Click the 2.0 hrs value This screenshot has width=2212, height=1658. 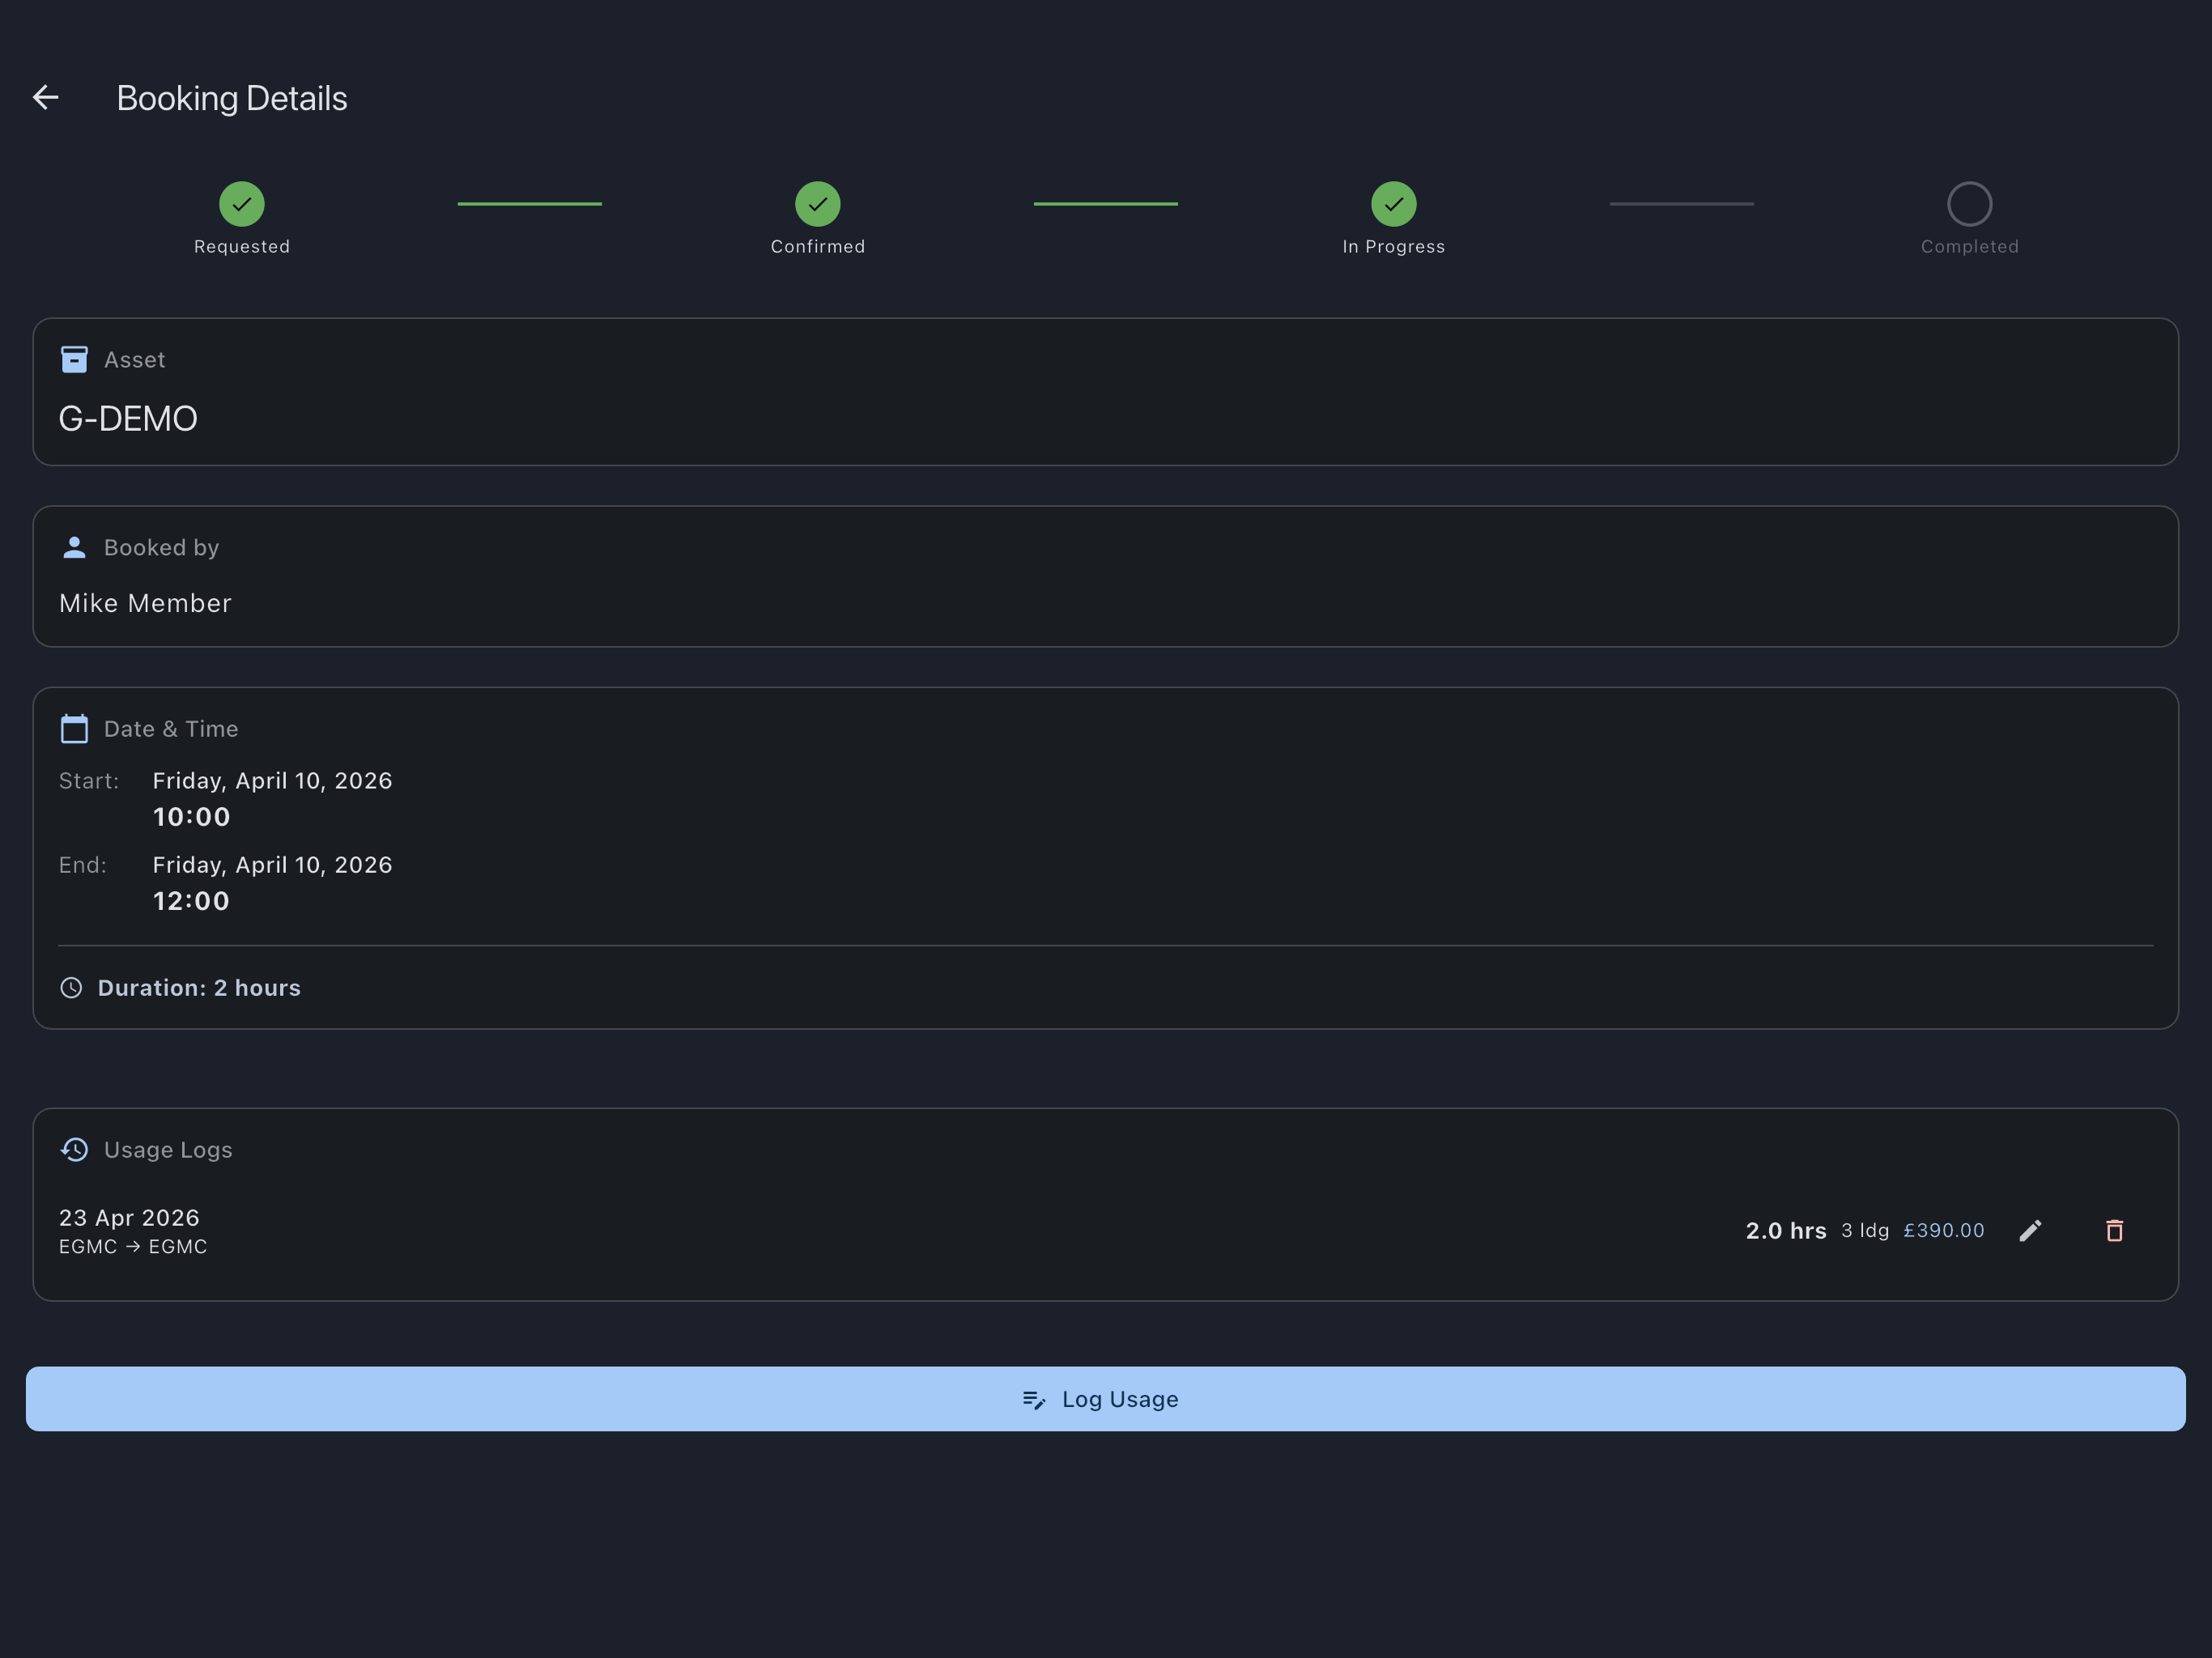(x=1786, y=1231)
